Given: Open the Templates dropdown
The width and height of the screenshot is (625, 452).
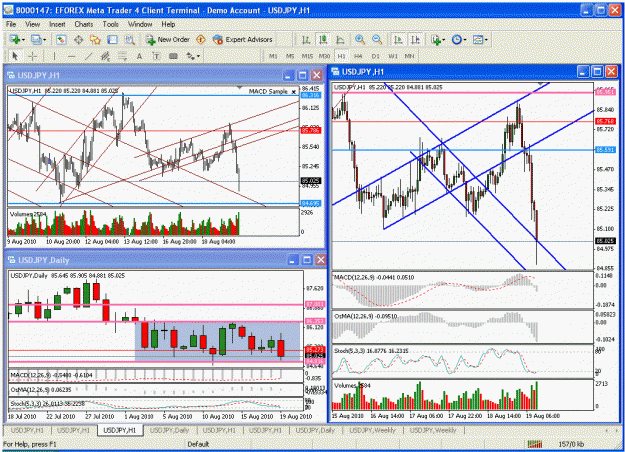Looking at the screenshot, I should tap(480, 39).
